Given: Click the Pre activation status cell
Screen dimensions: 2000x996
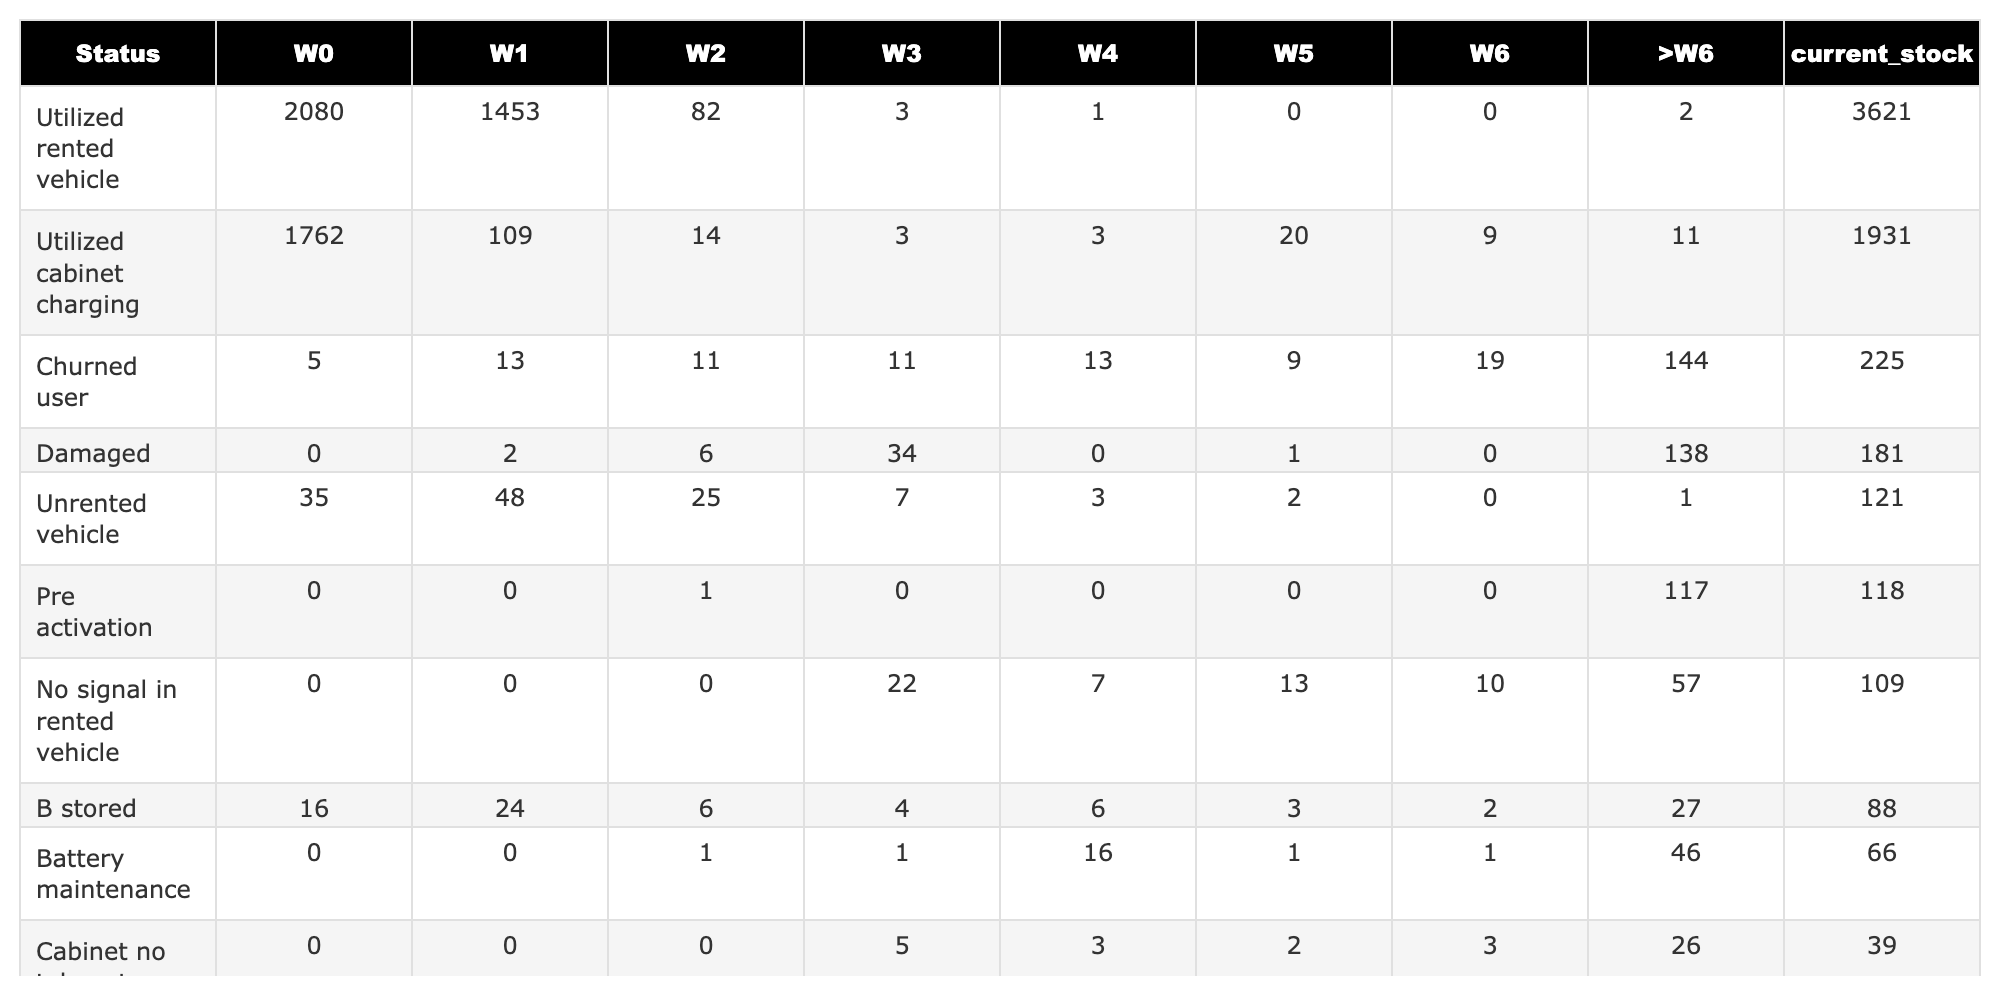Looking at the screenshot, I should (x=118, y=611).
